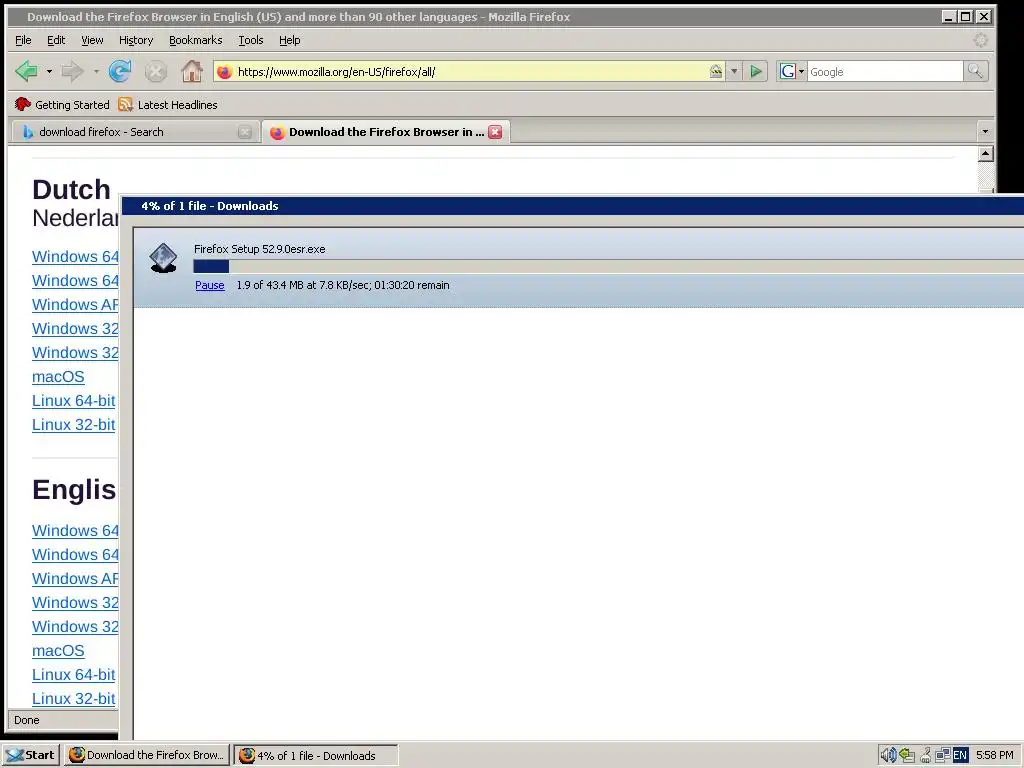Click the network connection tray icon
The width and height of the screenshot is (1024, 768).
[x=942, y=755]
